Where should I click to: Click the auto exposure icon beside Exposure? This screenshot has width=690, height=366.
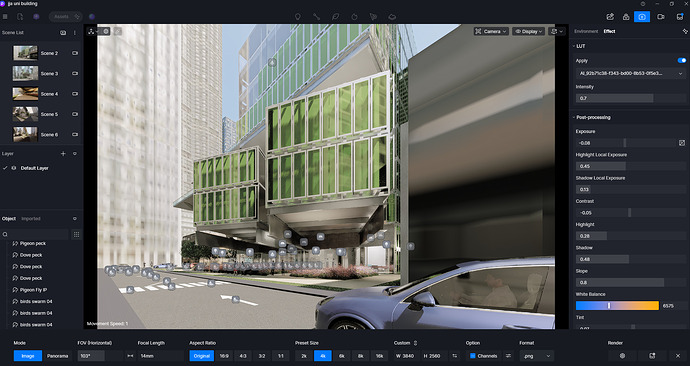[x=682, y=143]
